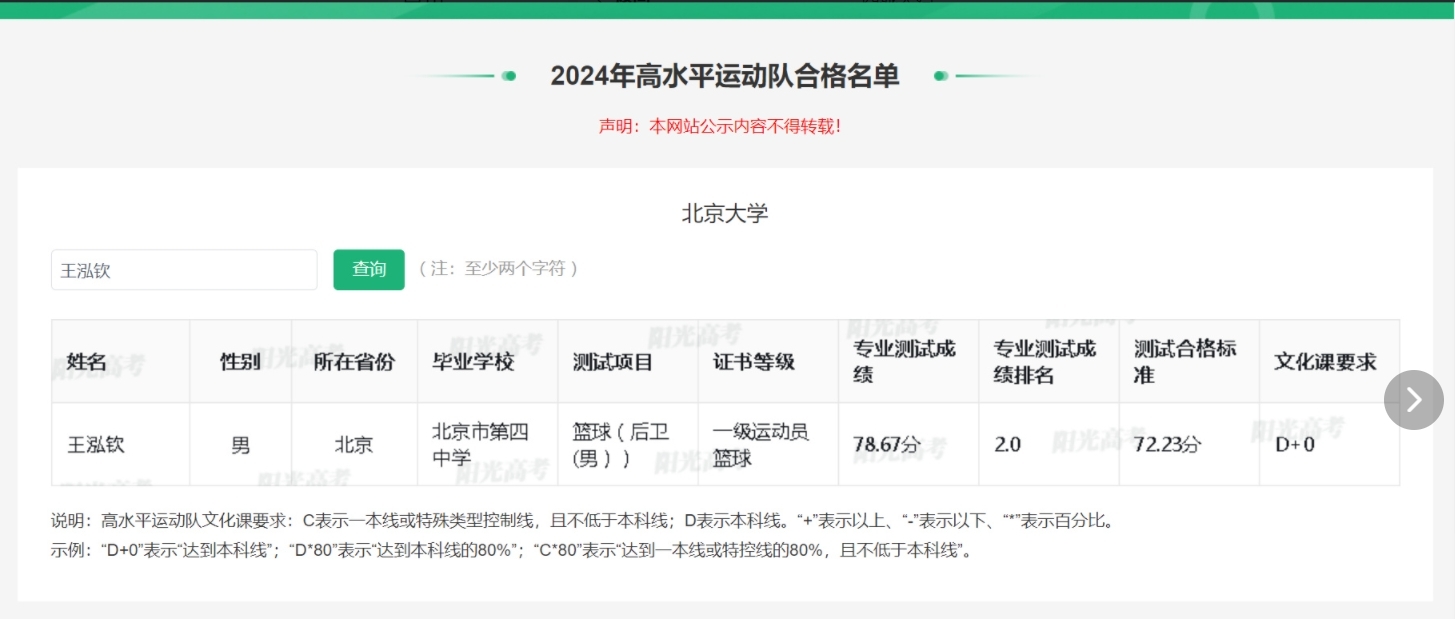Click the 专业测试成绩排名 column header
The height and width of the screenshot is (619, 1455).
point(1049,362)
